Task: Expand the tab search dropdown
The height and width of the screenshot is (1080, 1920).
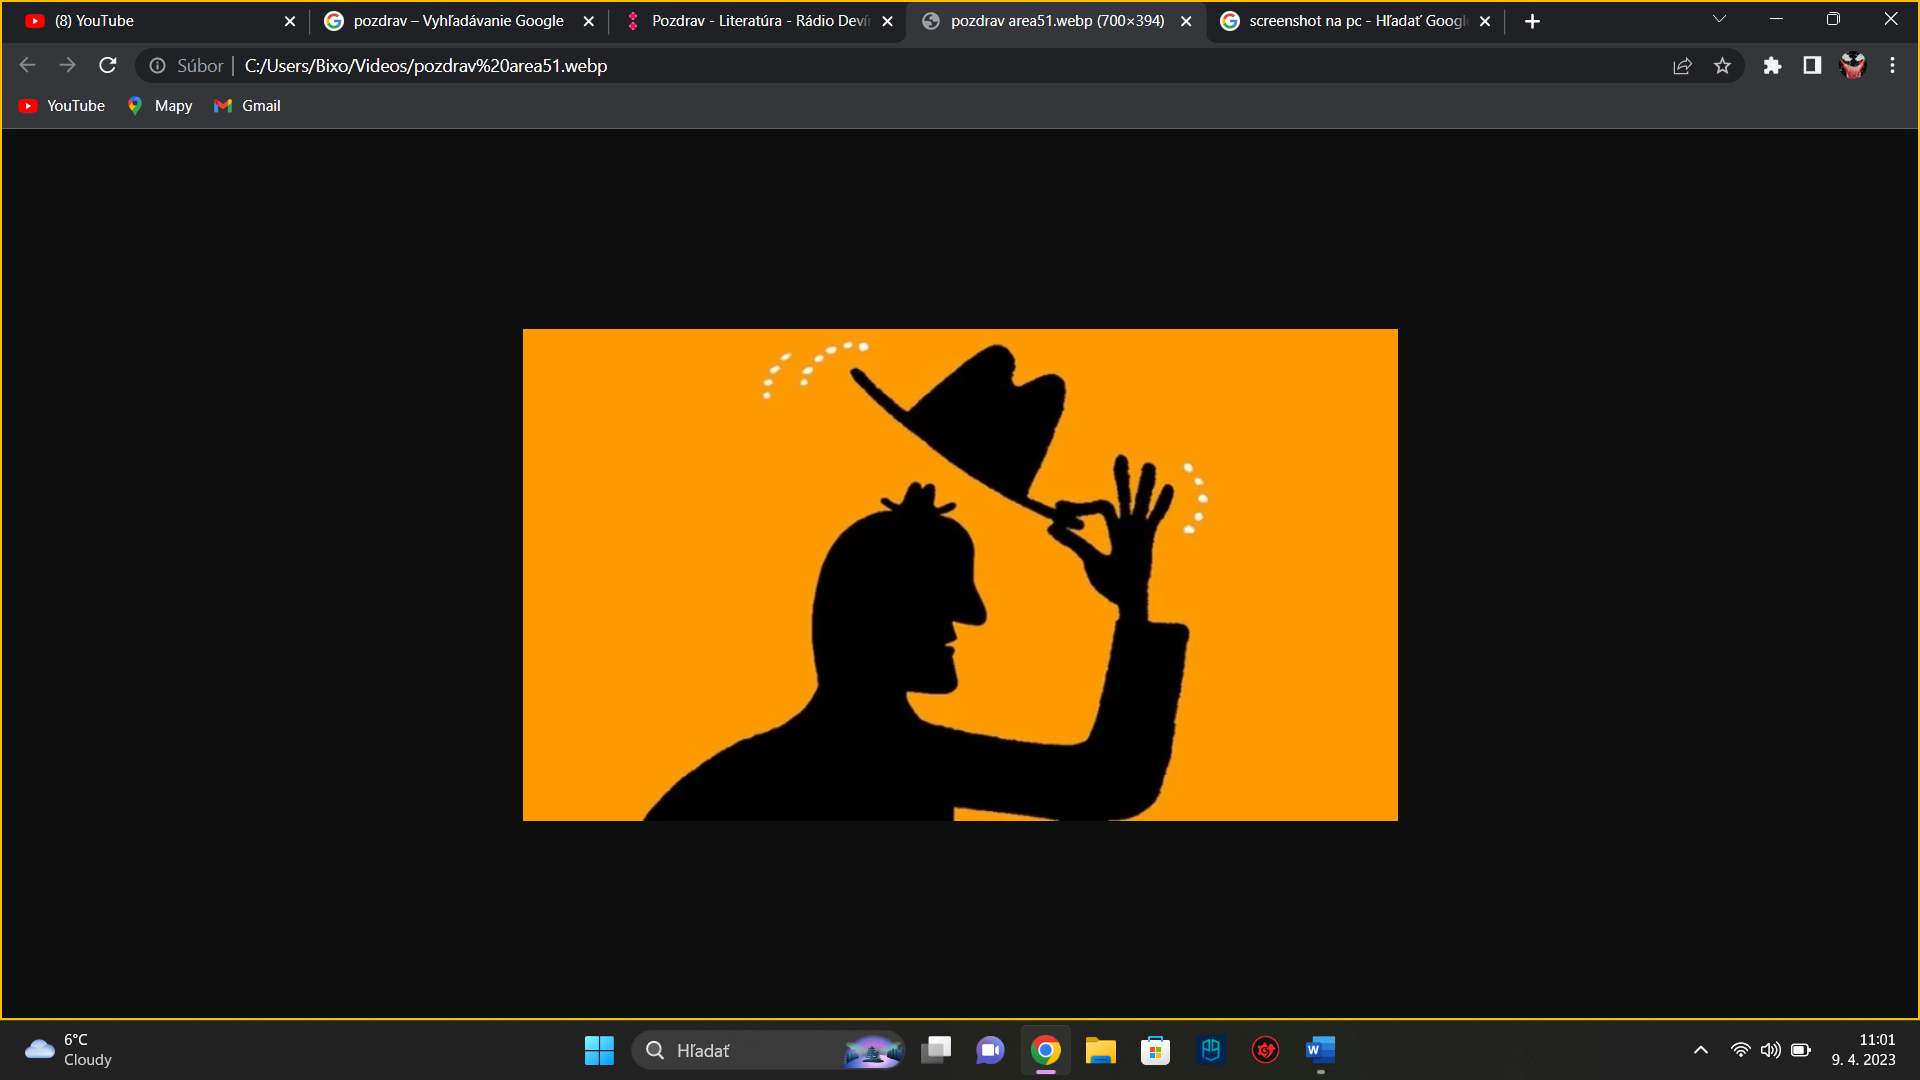Action: coord(1719,20)
